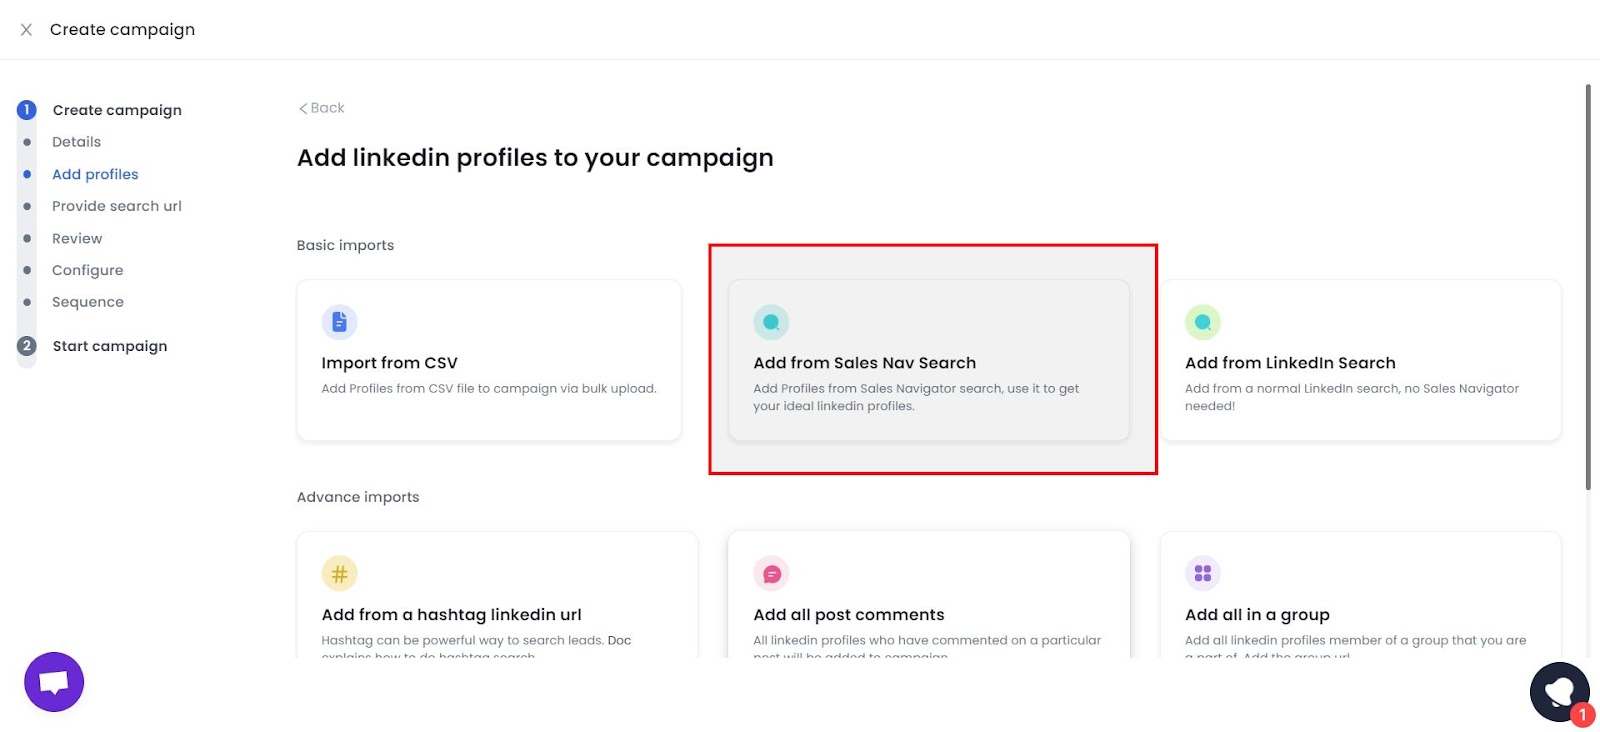Image resolution: width=1600 pixels, height=732 pixels.
Task: Click the CSV document icon
Action: point(339,321)
